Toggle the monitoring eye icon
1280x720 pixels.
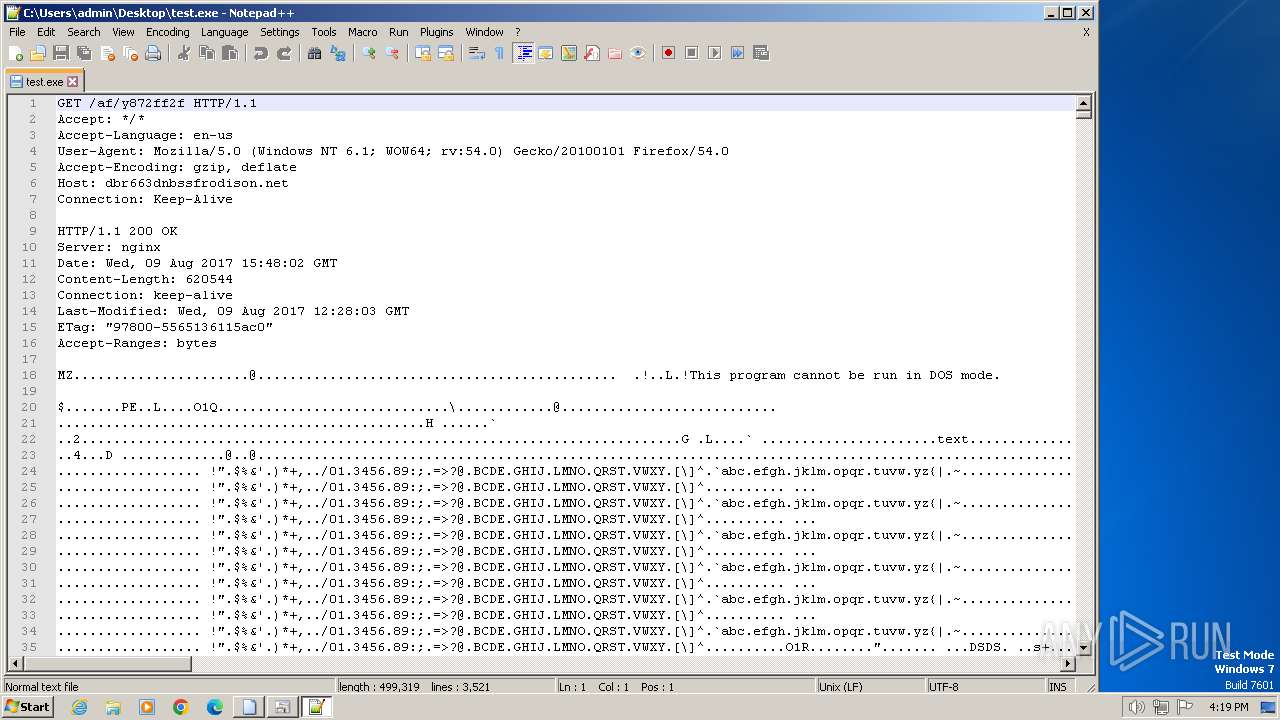click(x=638, y=53)
